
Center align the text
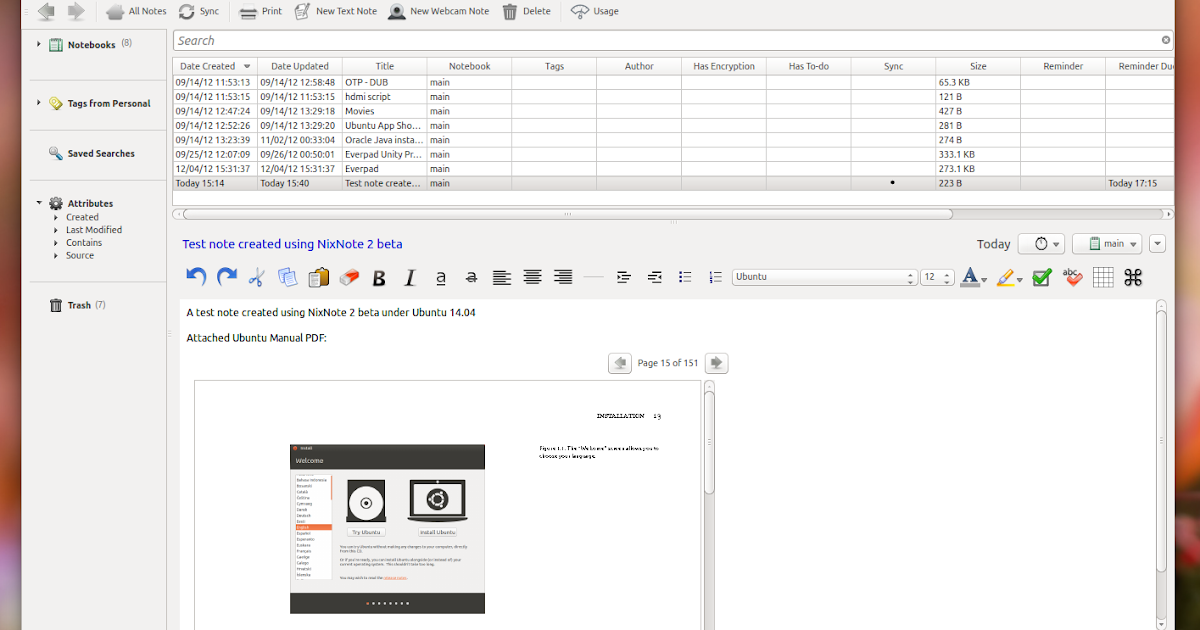pyautogui.click(x=532, y=277)
